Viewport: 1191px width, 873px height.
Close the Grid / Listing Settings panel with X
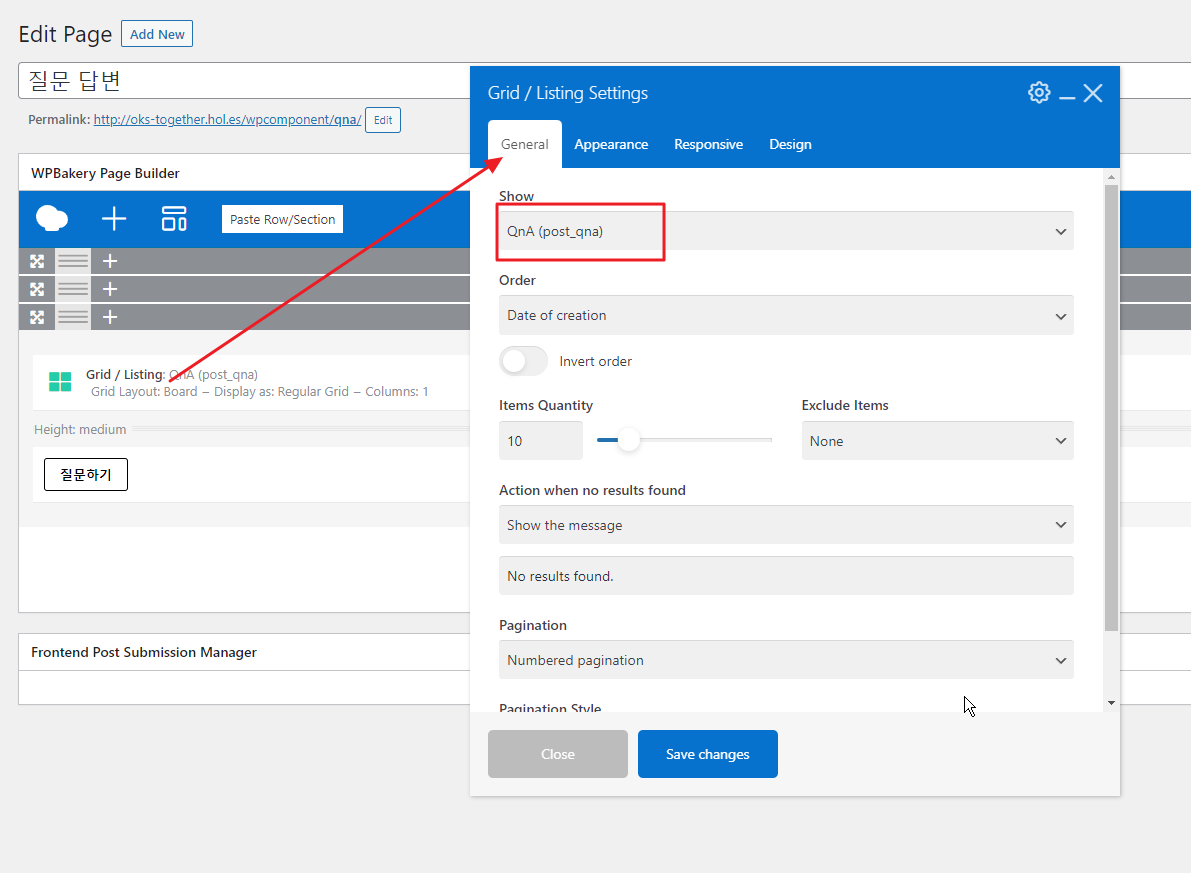[1093, 93]
